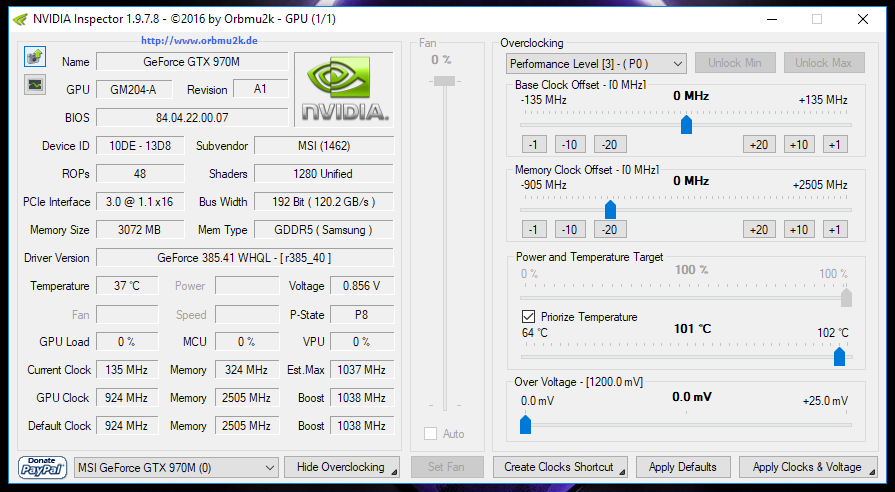Click the P8 P-State value
Viewport: 895px width, 492px height.
click(362, 314)
